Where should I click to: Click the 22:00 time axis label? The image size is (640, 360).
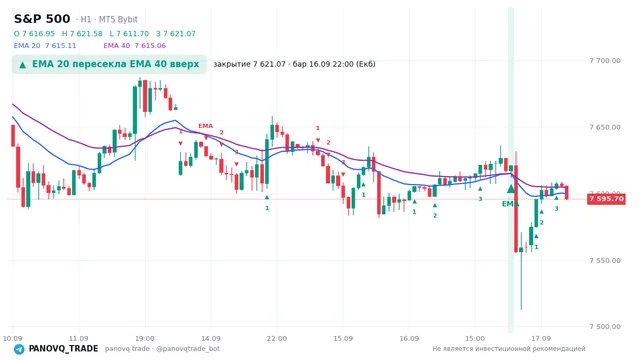[277, 338]
